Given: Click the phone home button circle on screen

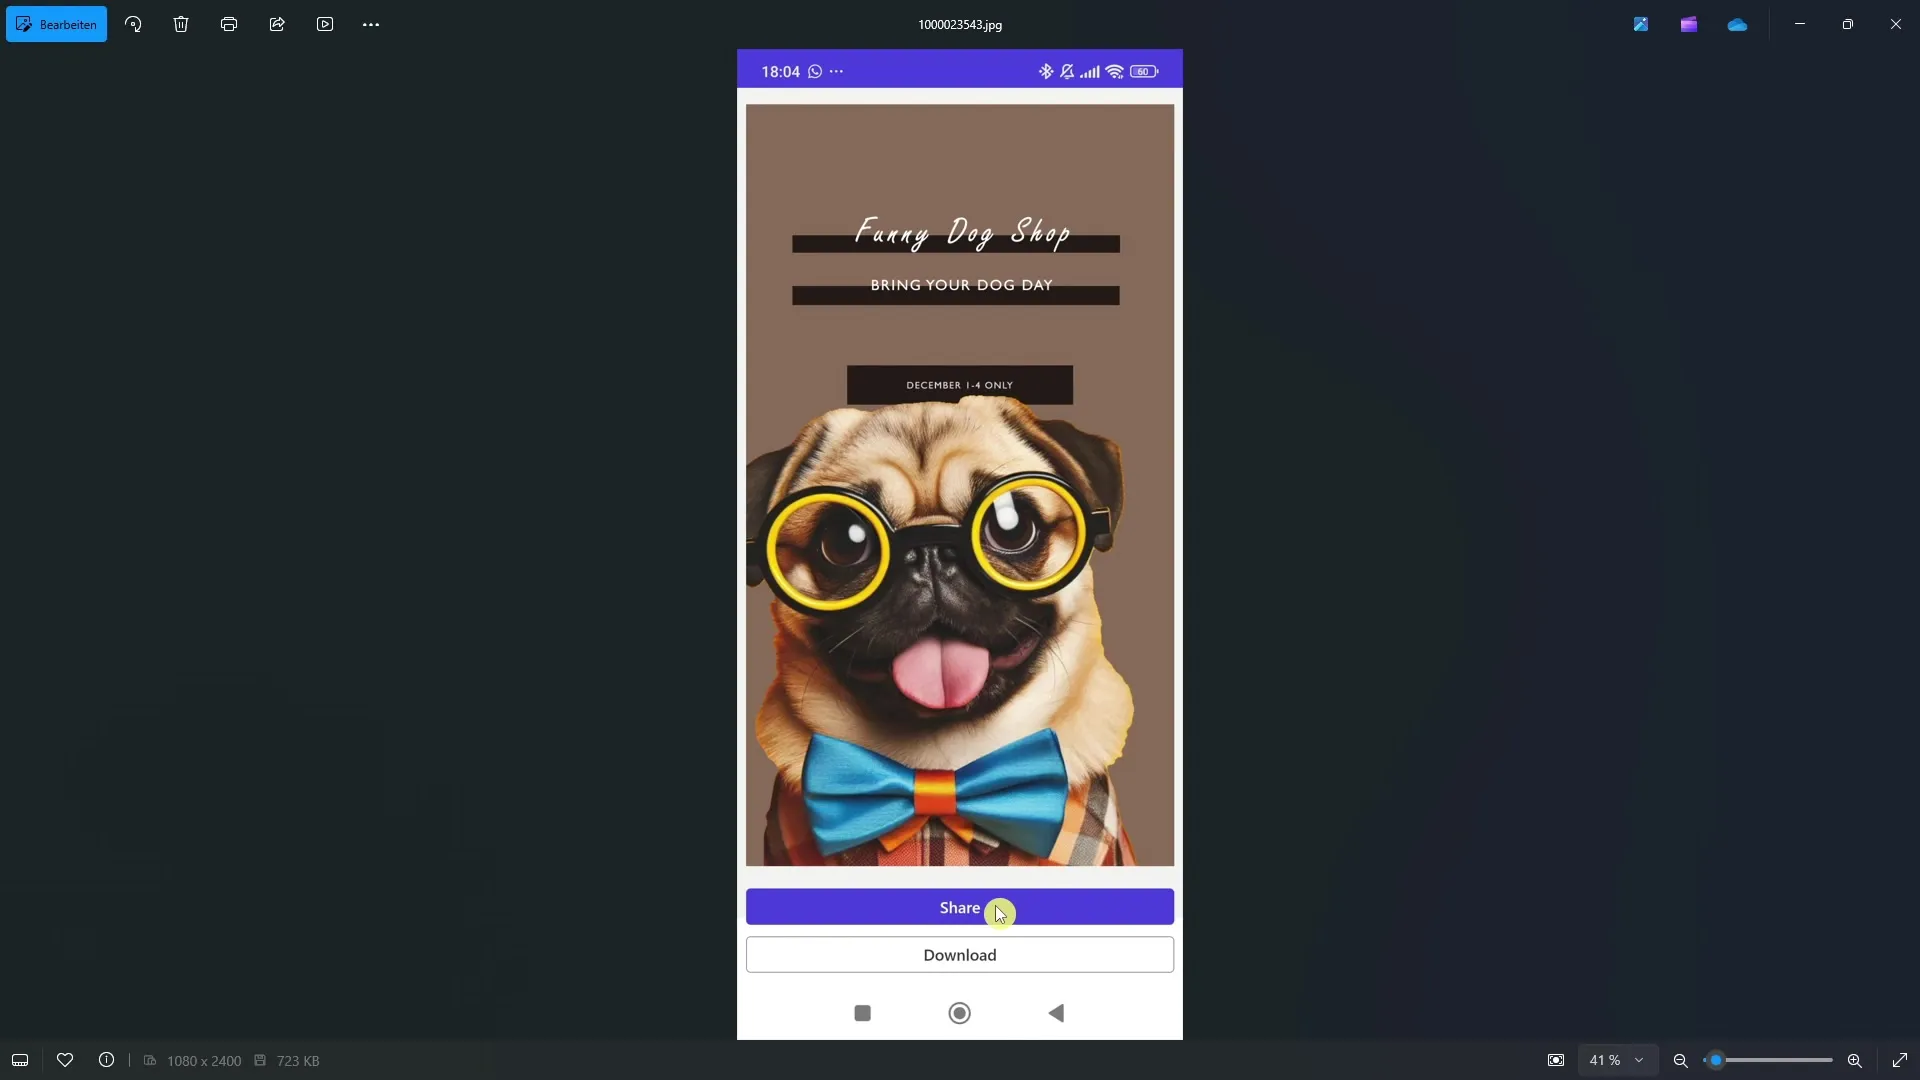Looking at the screenshot, I should coord(960,1013).
